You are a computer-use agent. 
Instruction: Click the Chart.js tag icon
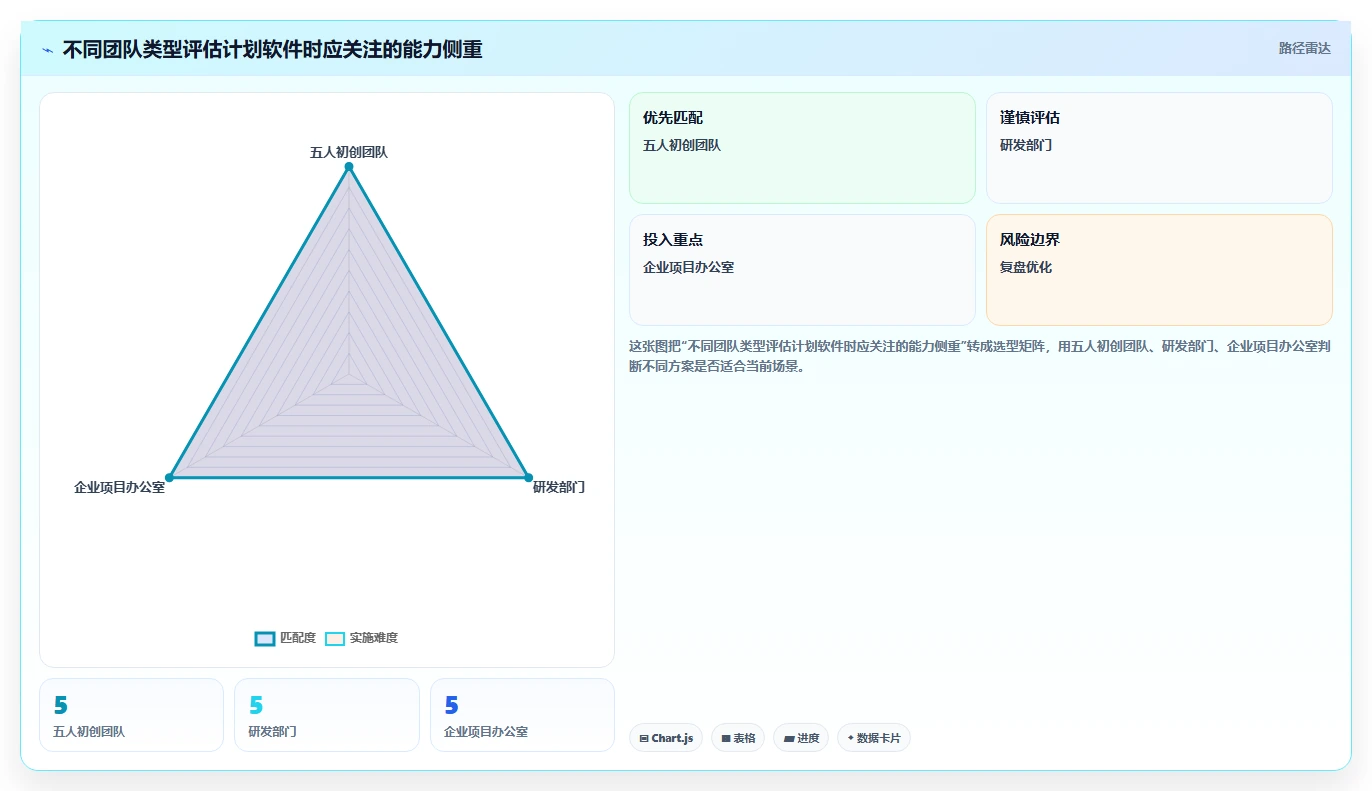(644, 739)
